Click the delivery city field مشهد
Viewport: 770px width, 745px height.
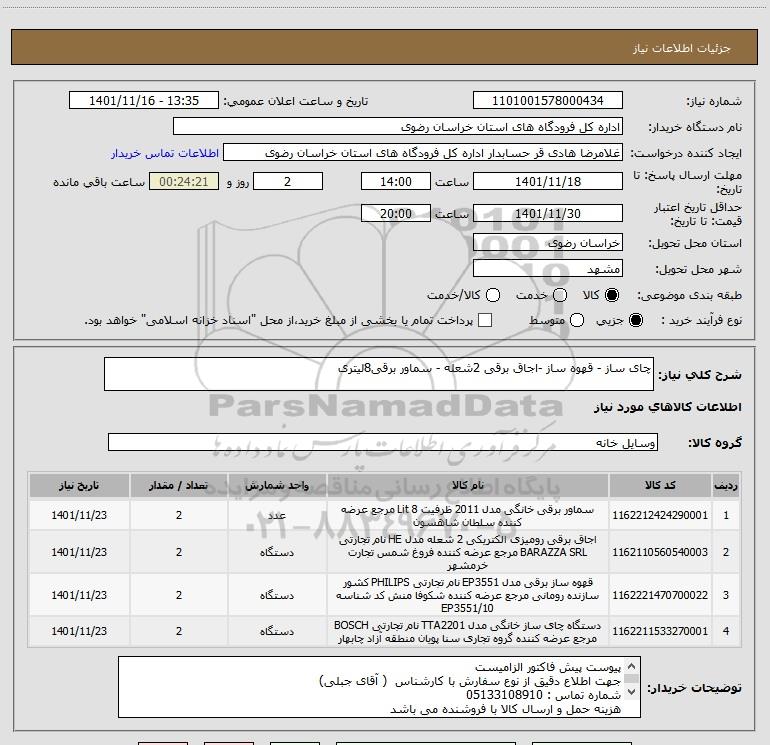click(548, 269)
